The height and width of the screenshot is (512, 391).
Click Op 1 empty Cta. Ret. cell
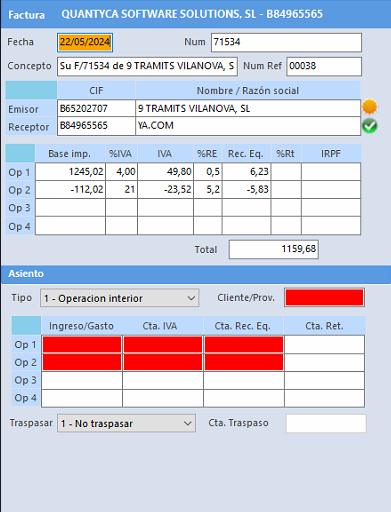[324, 344]
